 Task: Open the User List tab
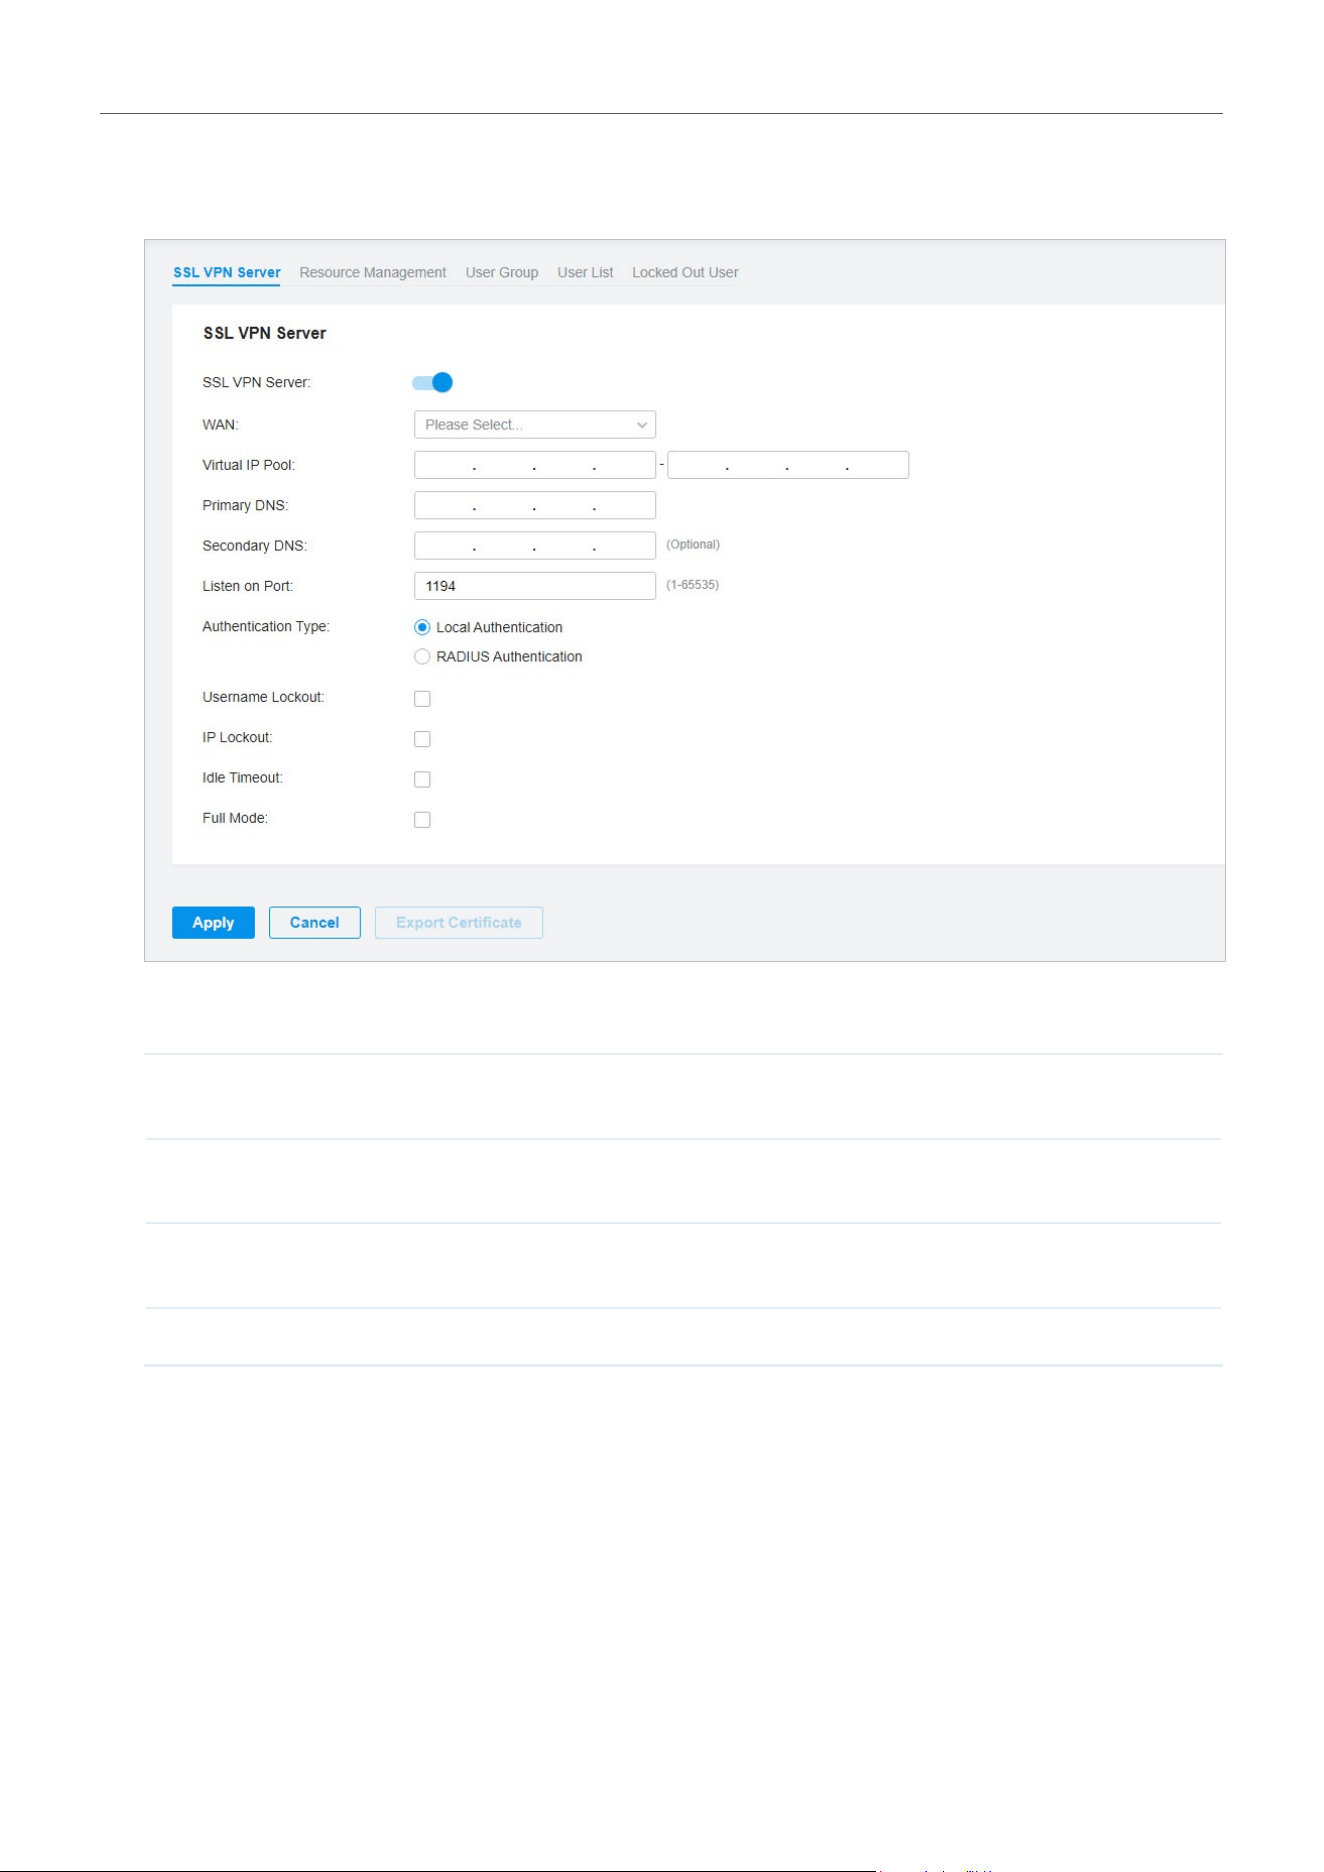pyautogui.click(x=585, y=272)
